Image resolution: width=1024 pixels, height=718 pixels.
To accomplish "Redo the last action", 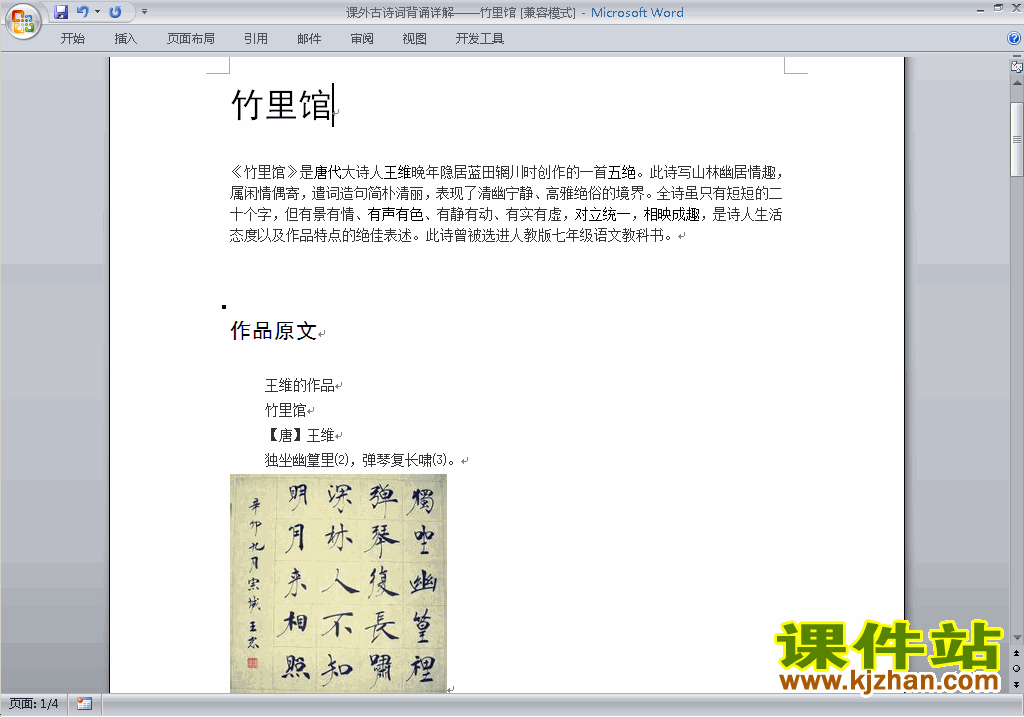I will coord(116,12).
